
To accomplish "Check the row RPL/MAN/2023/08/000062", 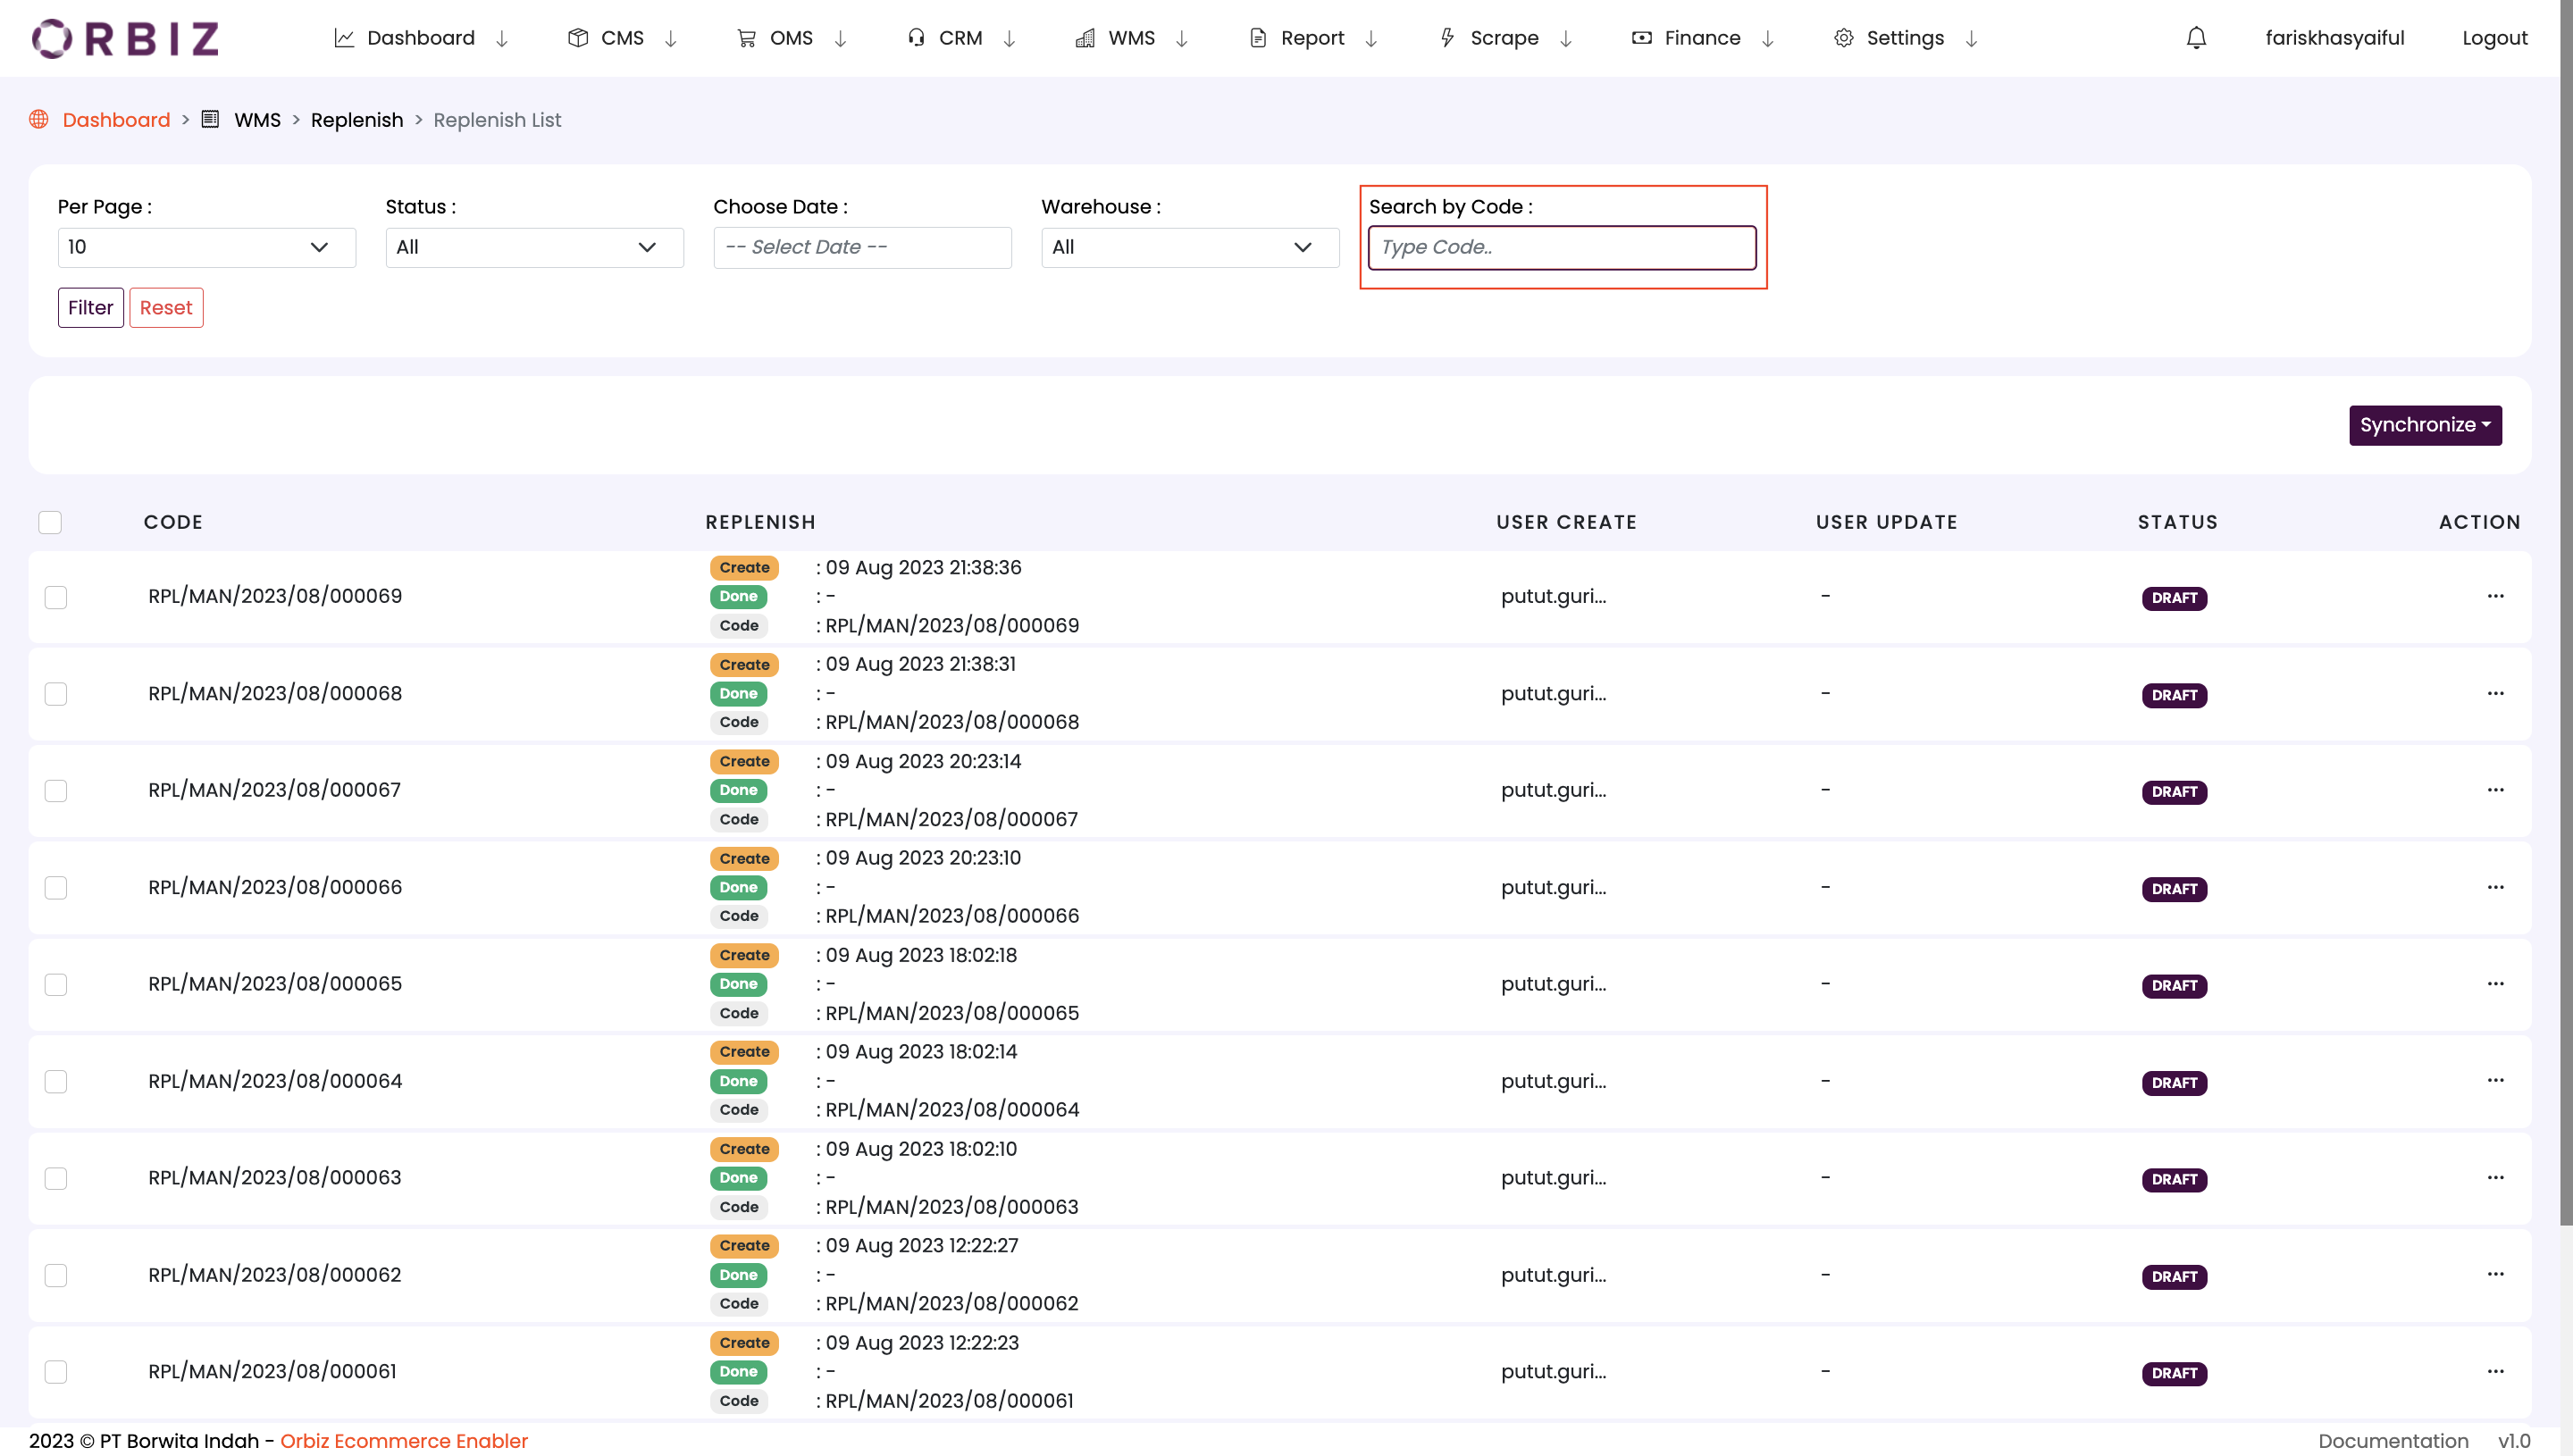I will pyautogui.click(x=56, y=1275).
